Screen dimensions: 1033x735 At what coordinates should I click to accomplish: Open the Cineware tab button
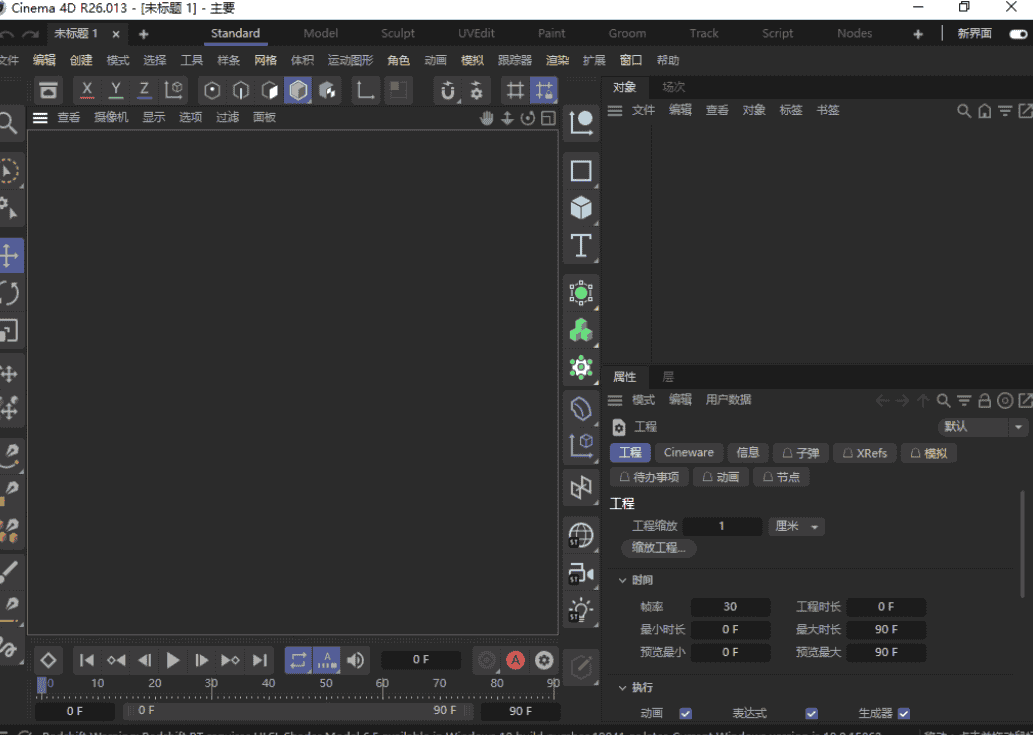click(689, 453)
